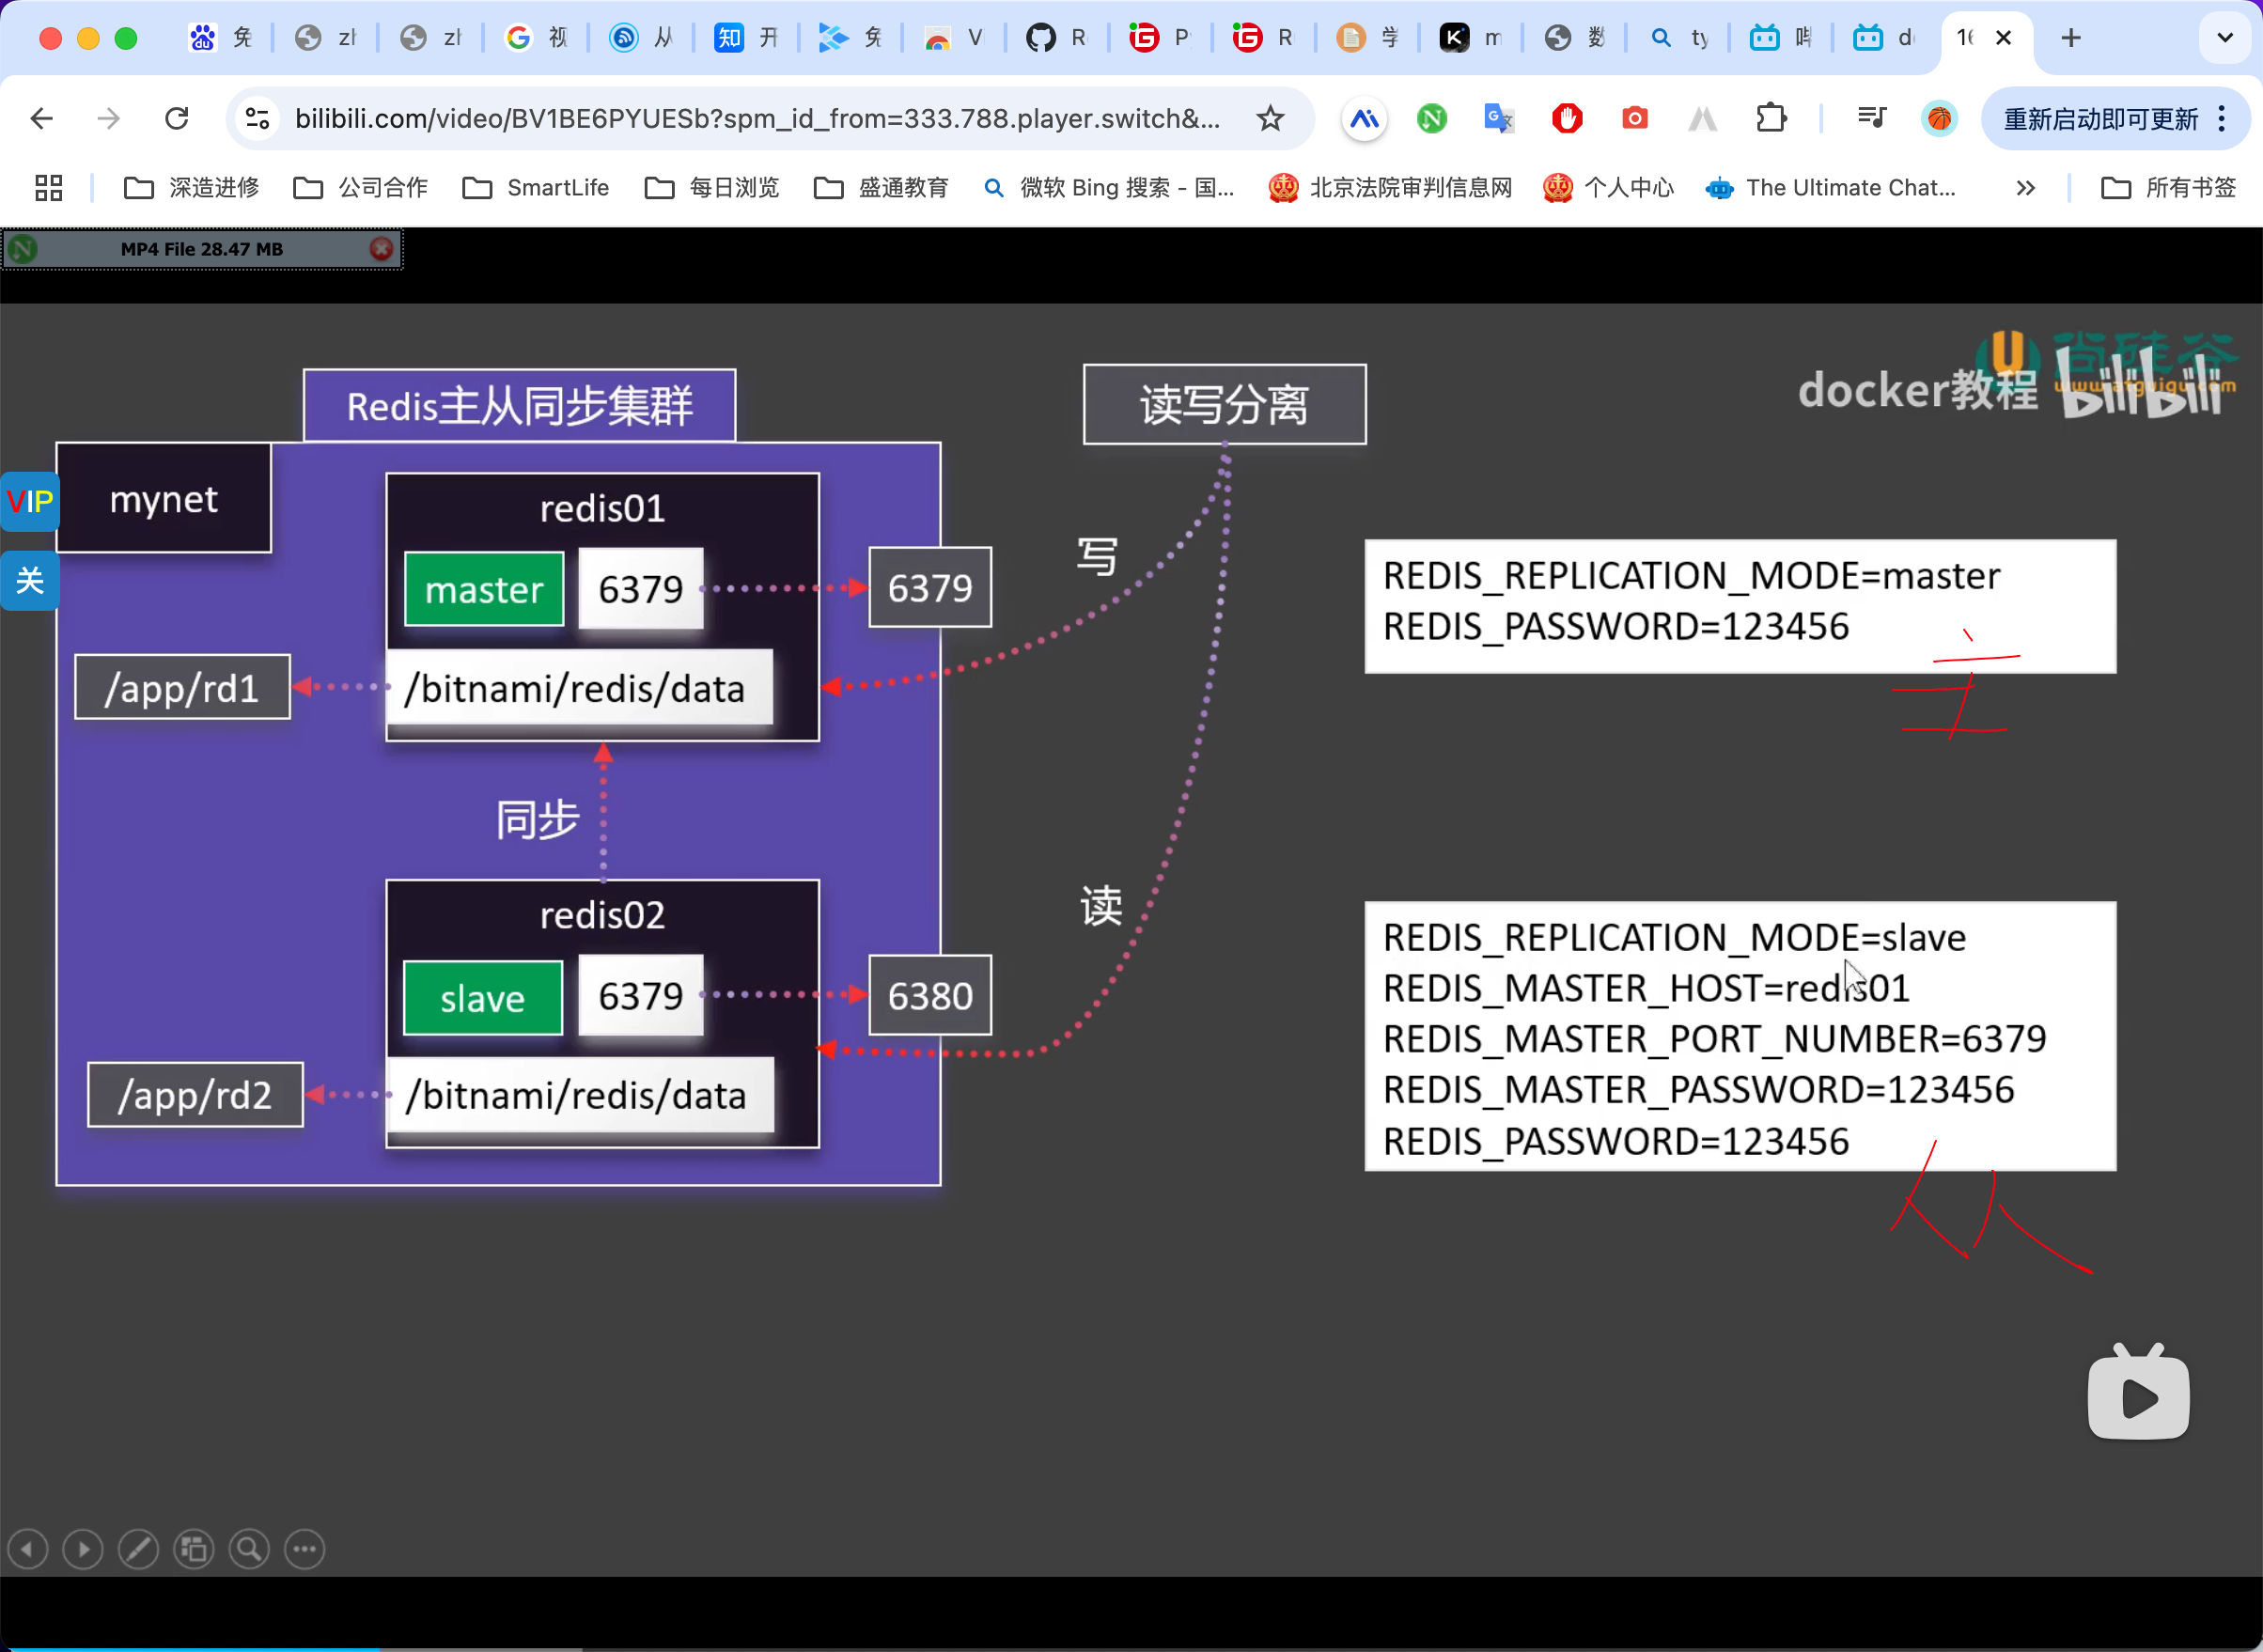Screen dimensions: 2263x1652
Task: Open a new tab with plus button
Action: click(2071, 38)
